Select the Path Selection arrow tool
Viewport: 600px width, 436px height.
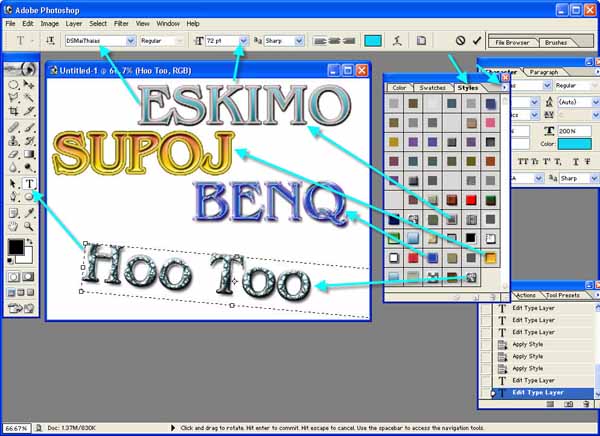pyautogui.click(x=13, y=184)
